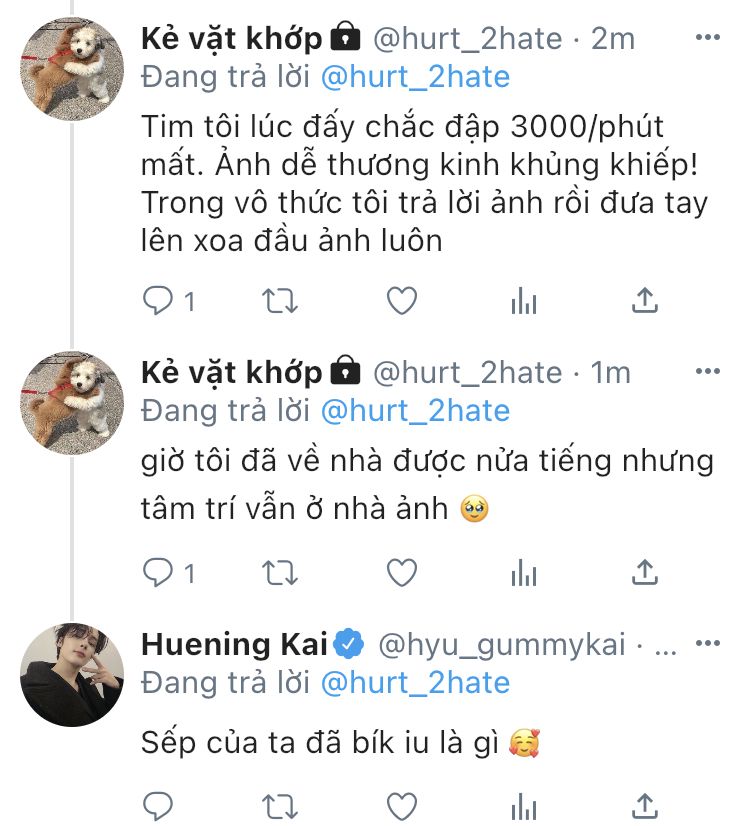Open the @hurt_2hate reply link in first tweet
The image size is (750, 826).
point(415,77)
